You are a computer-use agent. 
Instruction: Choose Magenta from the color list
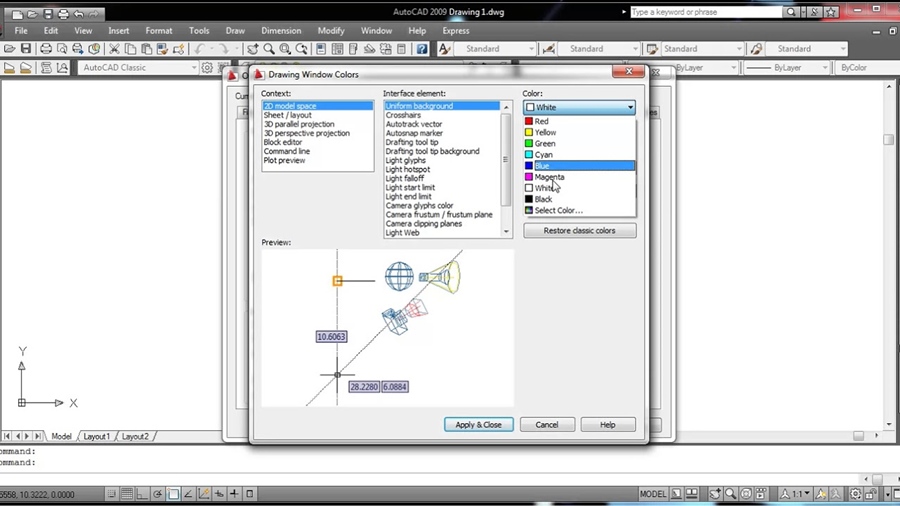pyautogui.click(x=549, y=177)
